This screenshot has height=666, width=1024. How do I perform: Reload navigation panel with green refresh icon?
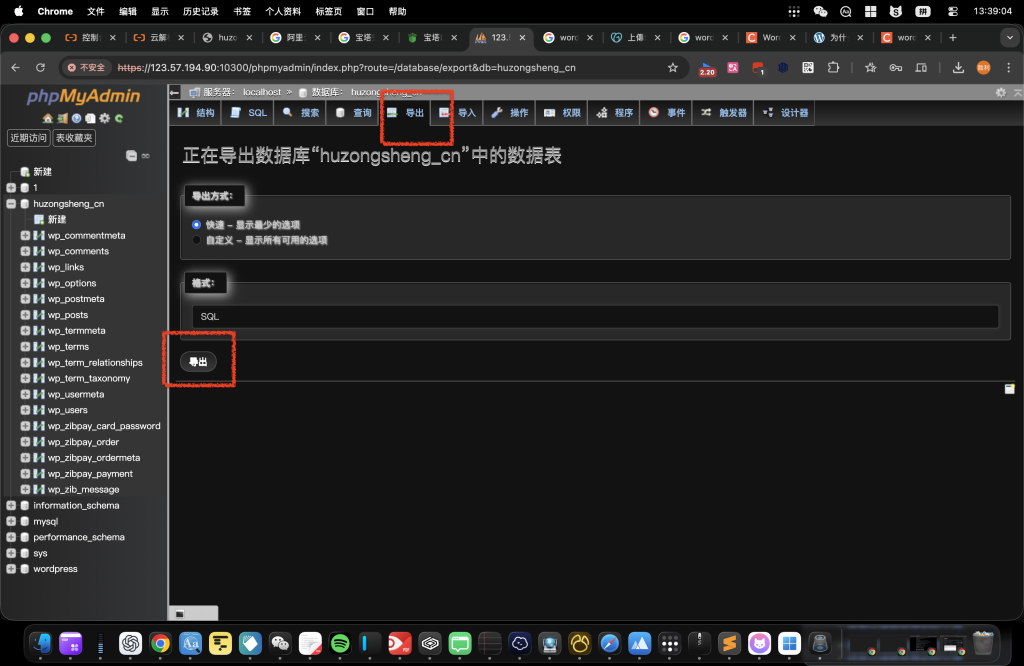click(119, 118)
